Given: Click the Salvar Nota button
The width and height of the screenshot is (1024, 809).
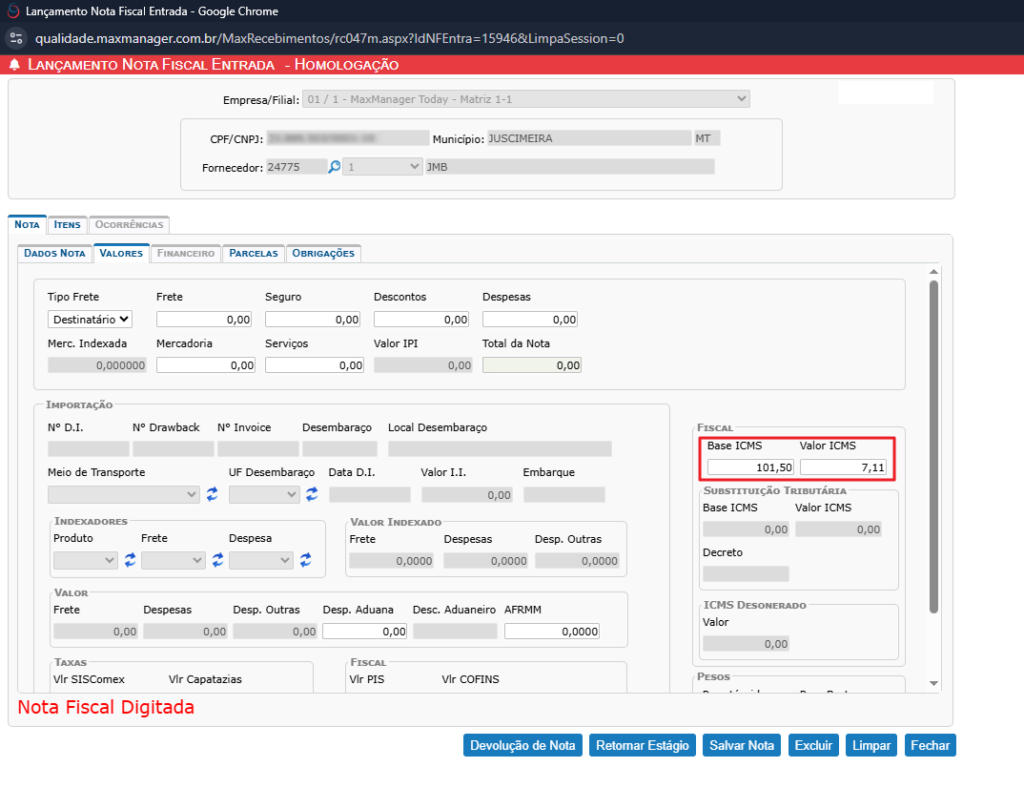Looking at the screenshot, I should tap(741, 745).
